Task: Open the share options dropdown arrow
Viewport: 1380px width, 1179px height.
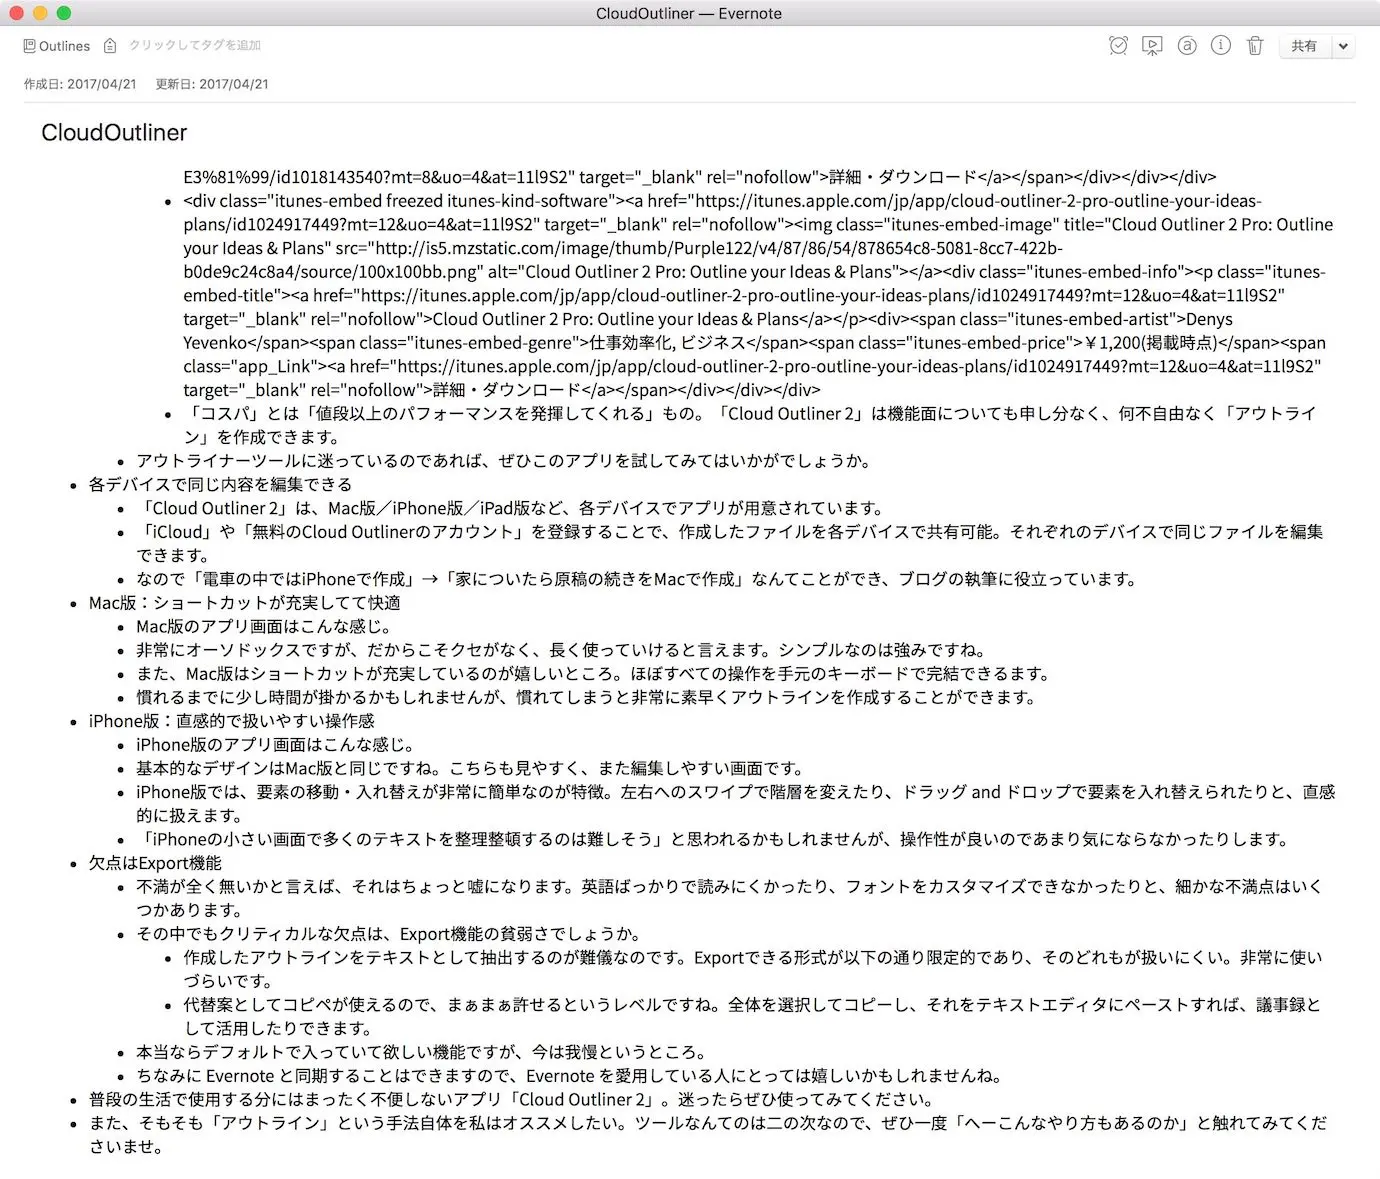Action: 1343,46
